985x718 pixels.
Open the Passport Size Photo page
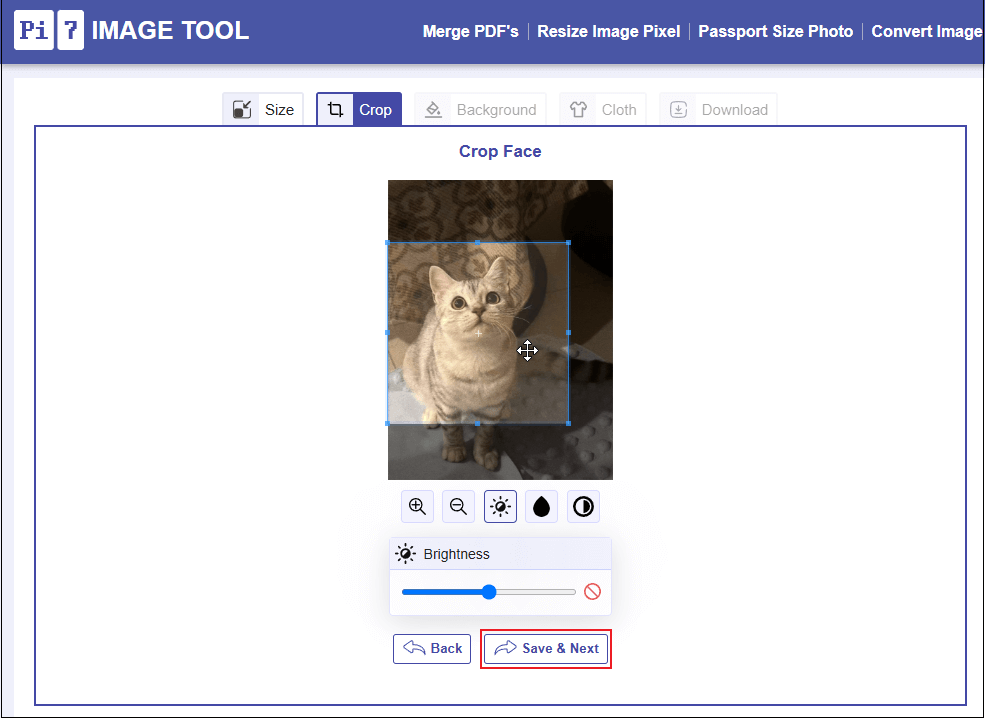[x=775, y=31]
